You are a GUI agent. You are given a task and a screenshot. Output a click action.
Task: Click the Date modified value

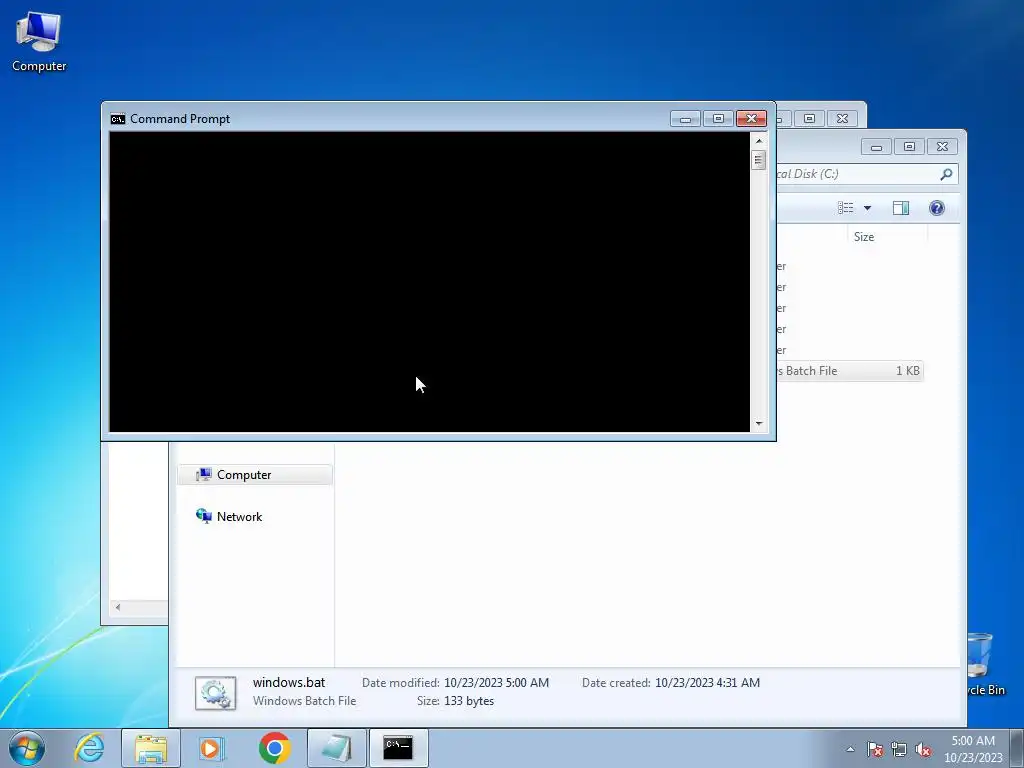point(496,683)
